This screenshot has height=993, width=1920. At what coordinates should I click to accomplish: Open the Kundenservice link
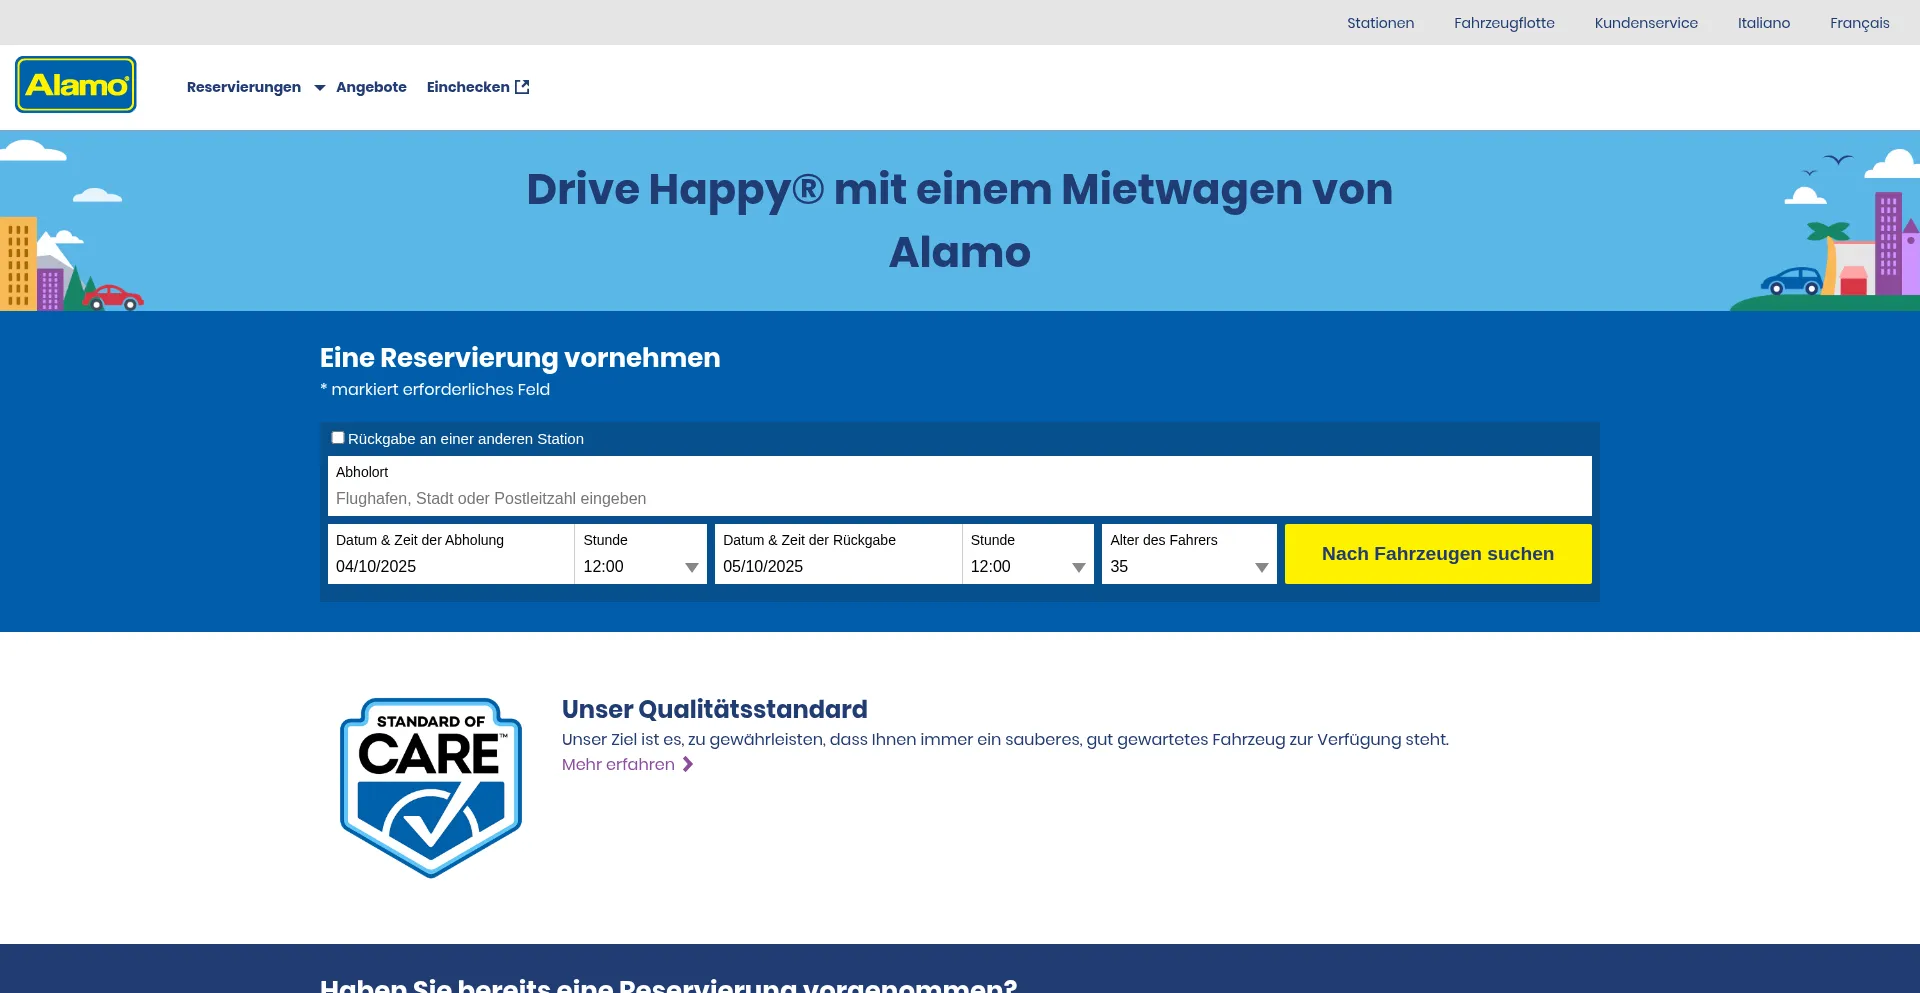(1646, 23)
